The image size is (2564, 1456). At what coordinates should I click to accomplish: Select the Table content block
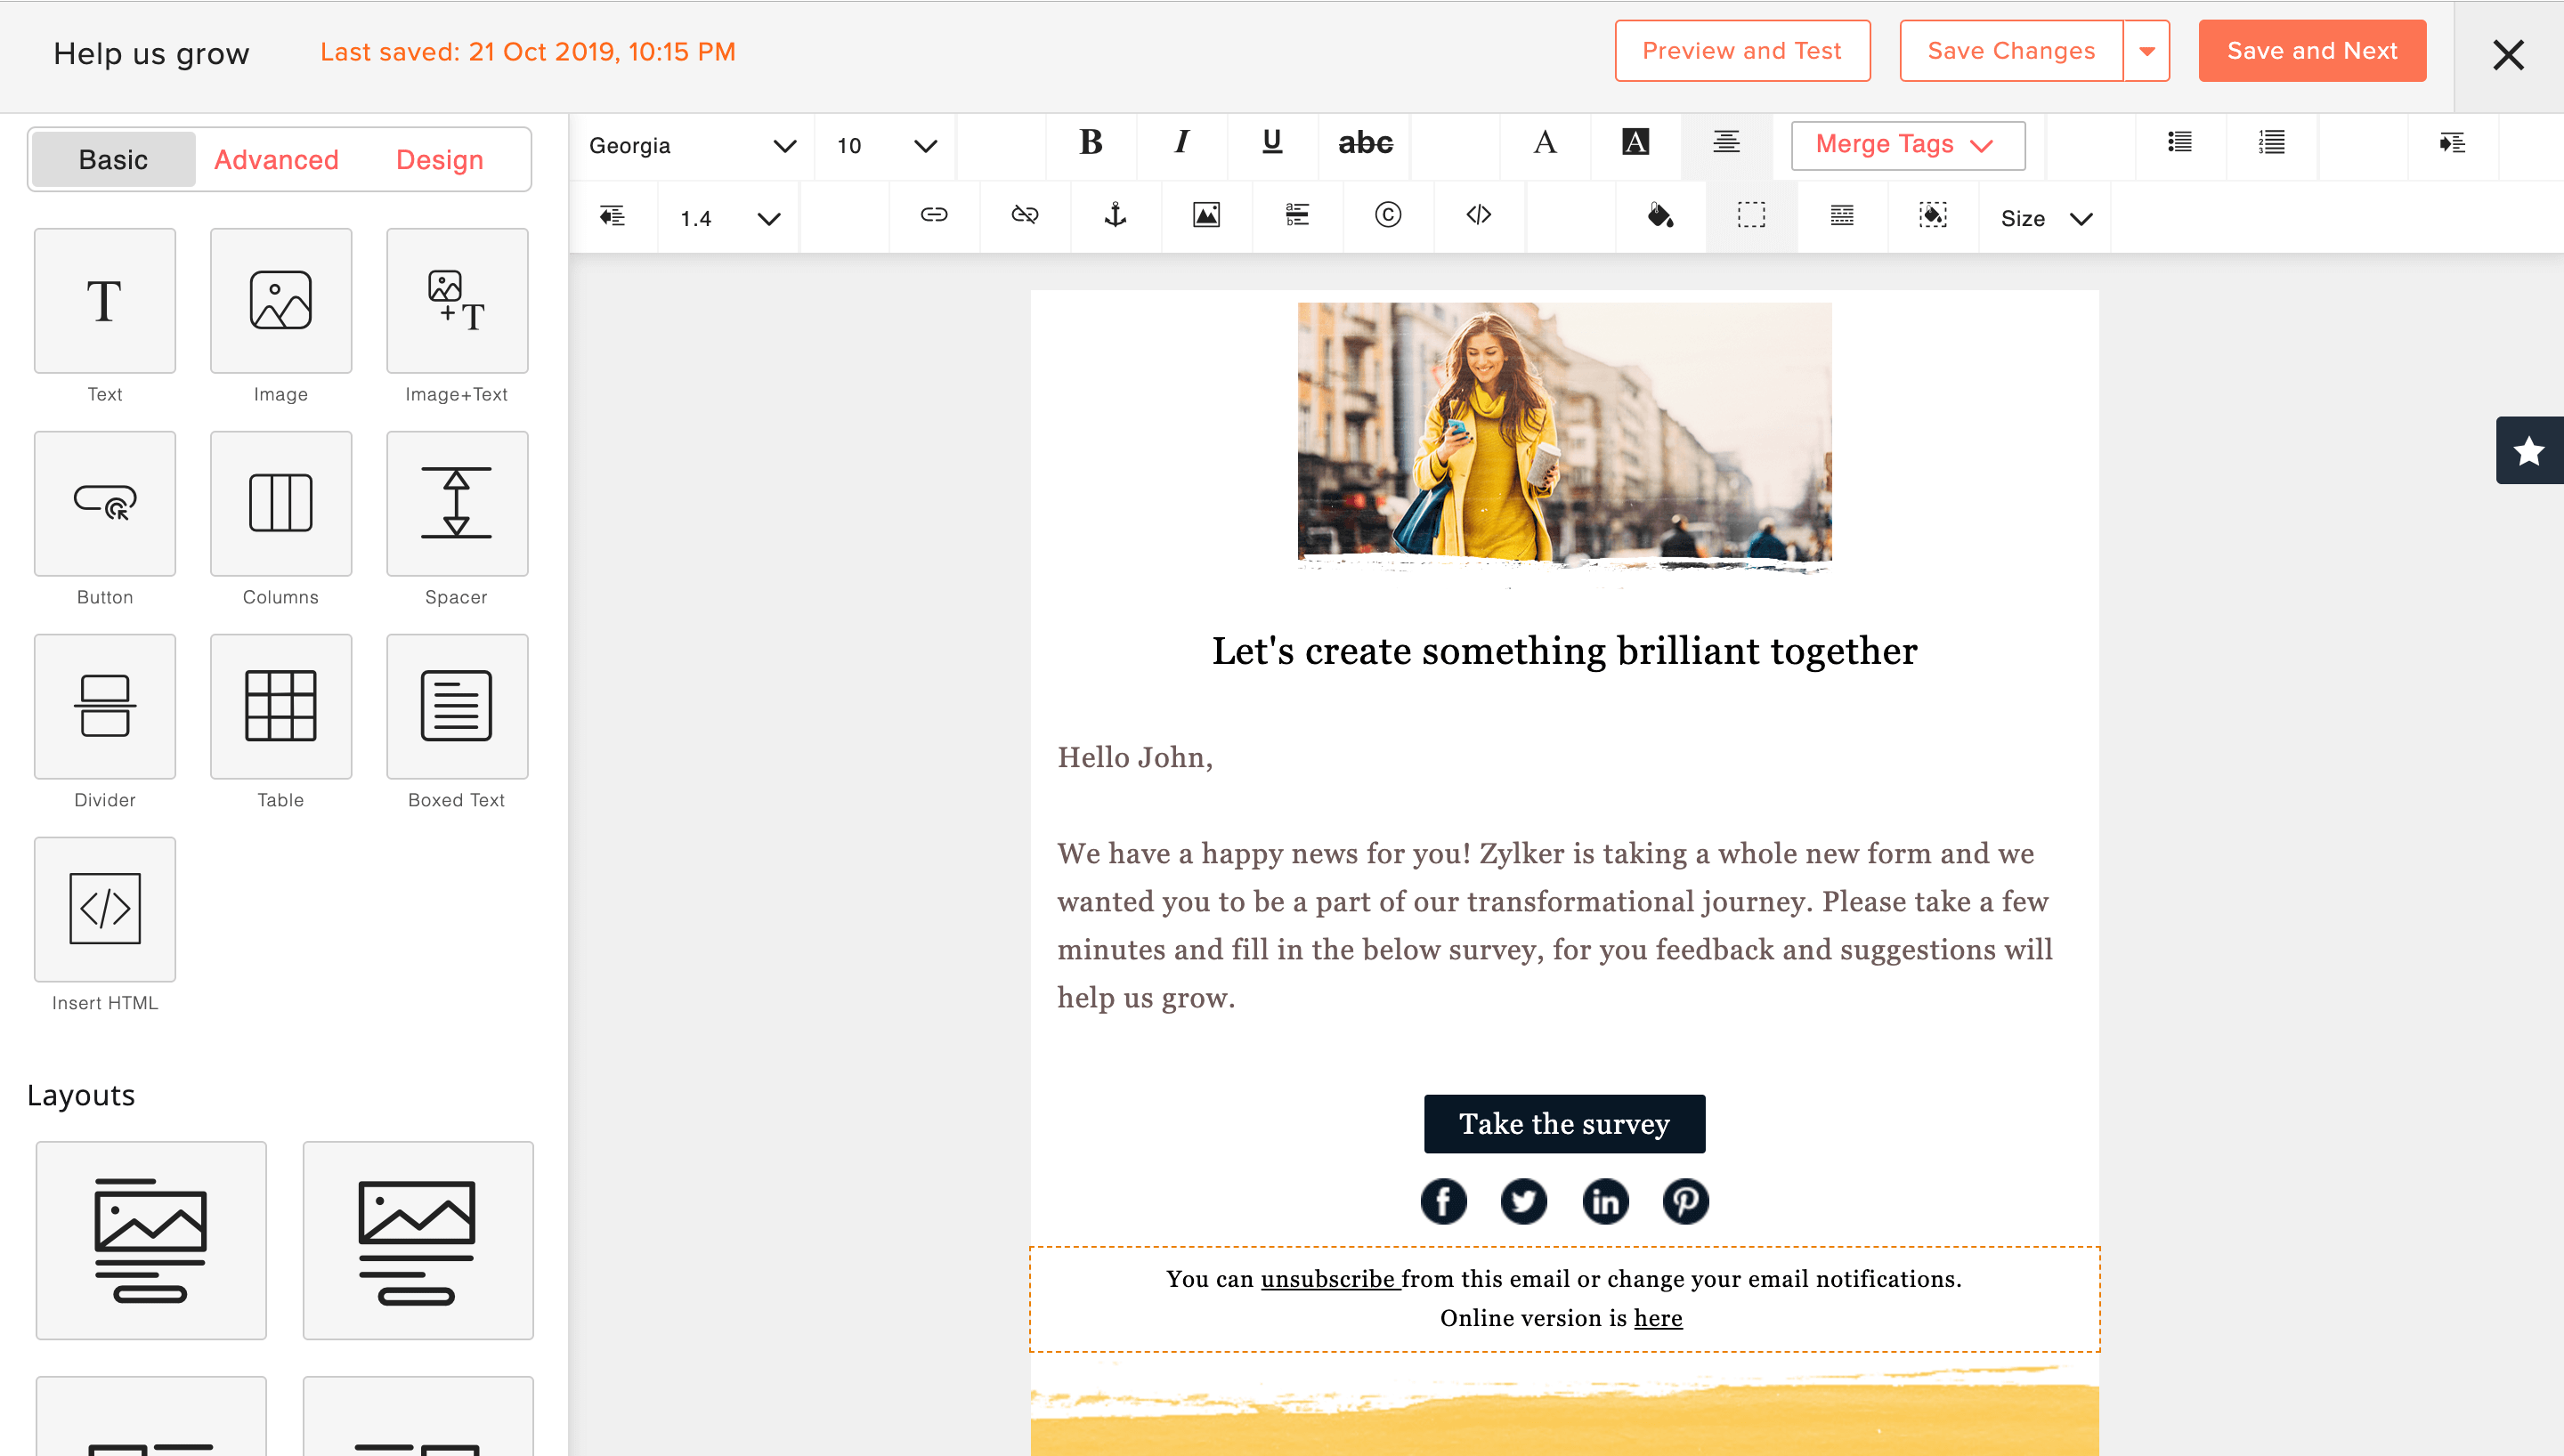281,707
